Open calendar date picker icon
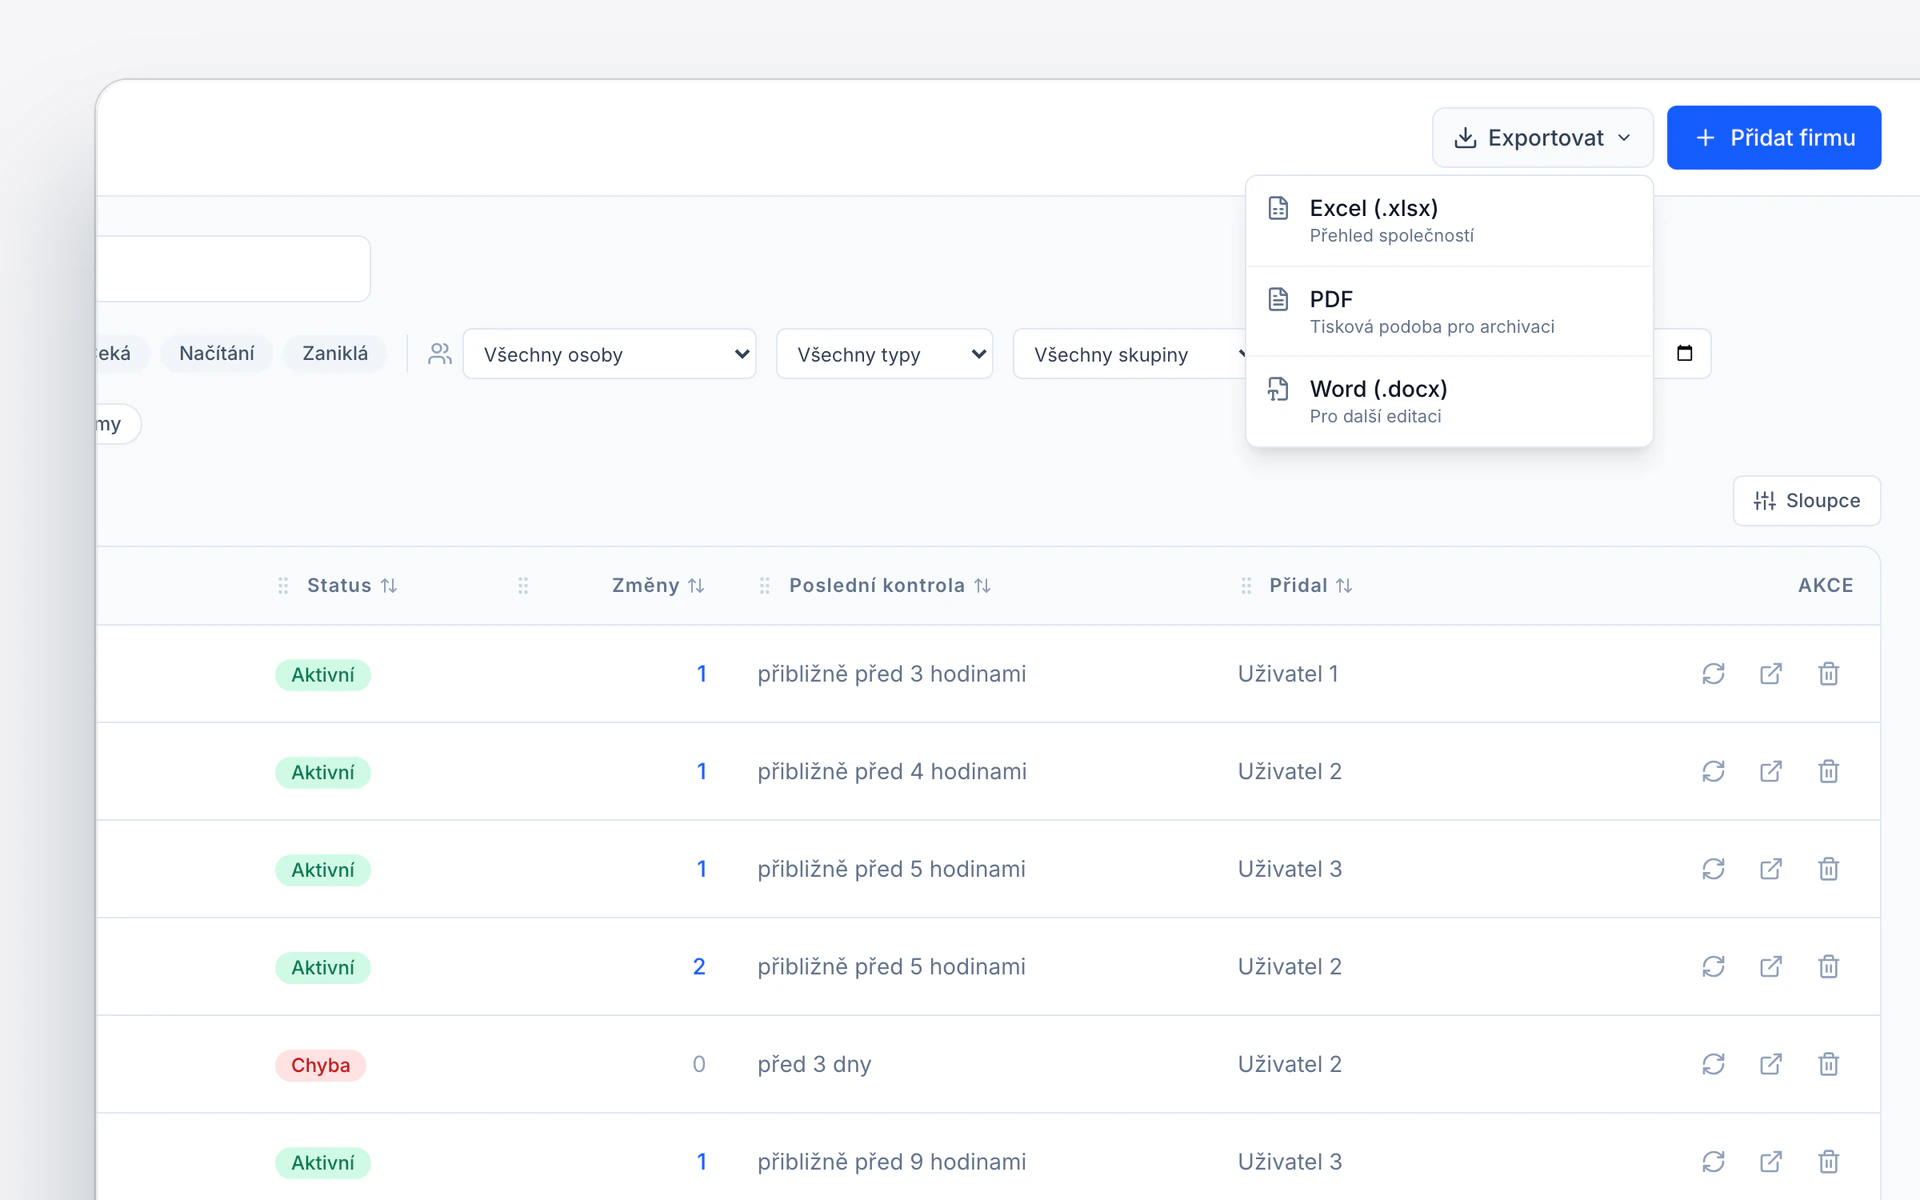1920x1200 pixels. click(1684, 353)
